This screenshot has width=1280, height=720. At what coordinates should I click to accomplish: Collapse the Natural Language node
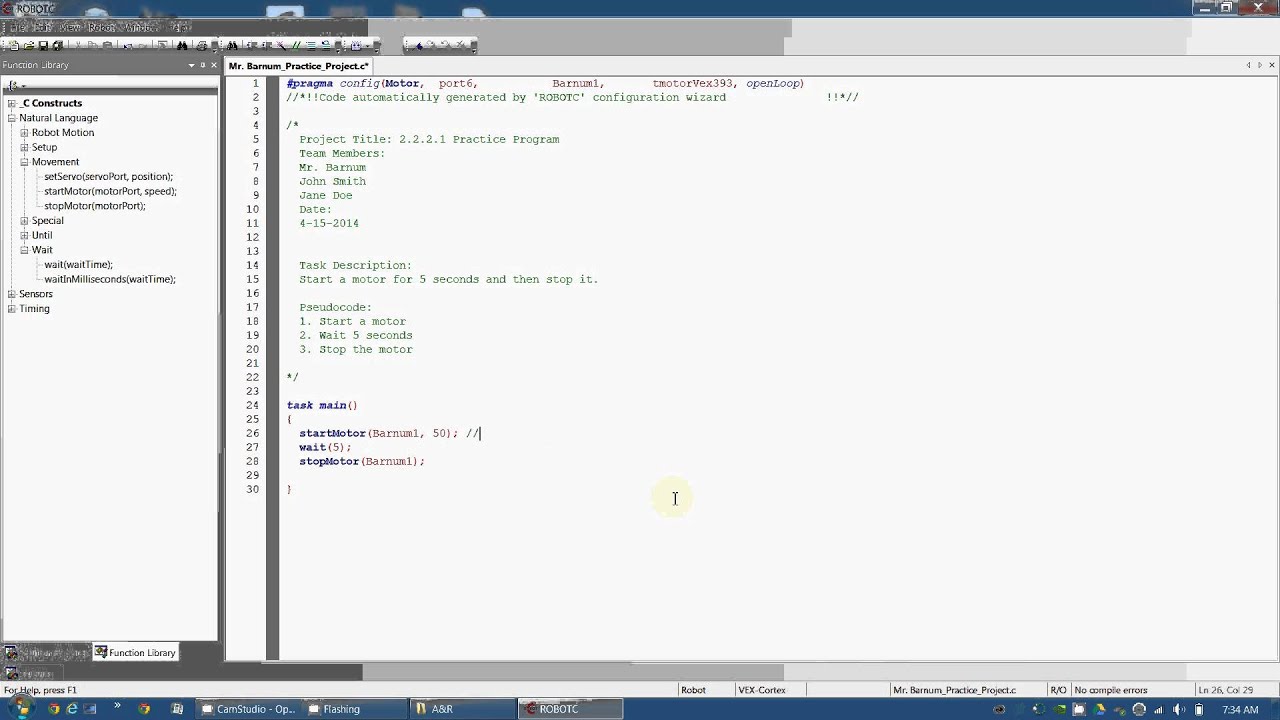12,118
